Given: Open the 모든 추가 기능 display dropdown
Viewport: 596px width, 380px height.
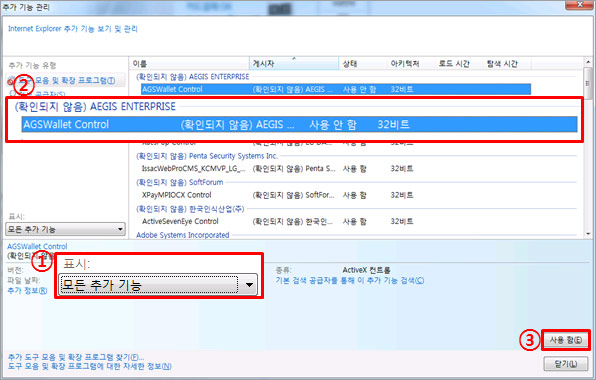Looking at the screenshot, I should [x=65, y=229].
